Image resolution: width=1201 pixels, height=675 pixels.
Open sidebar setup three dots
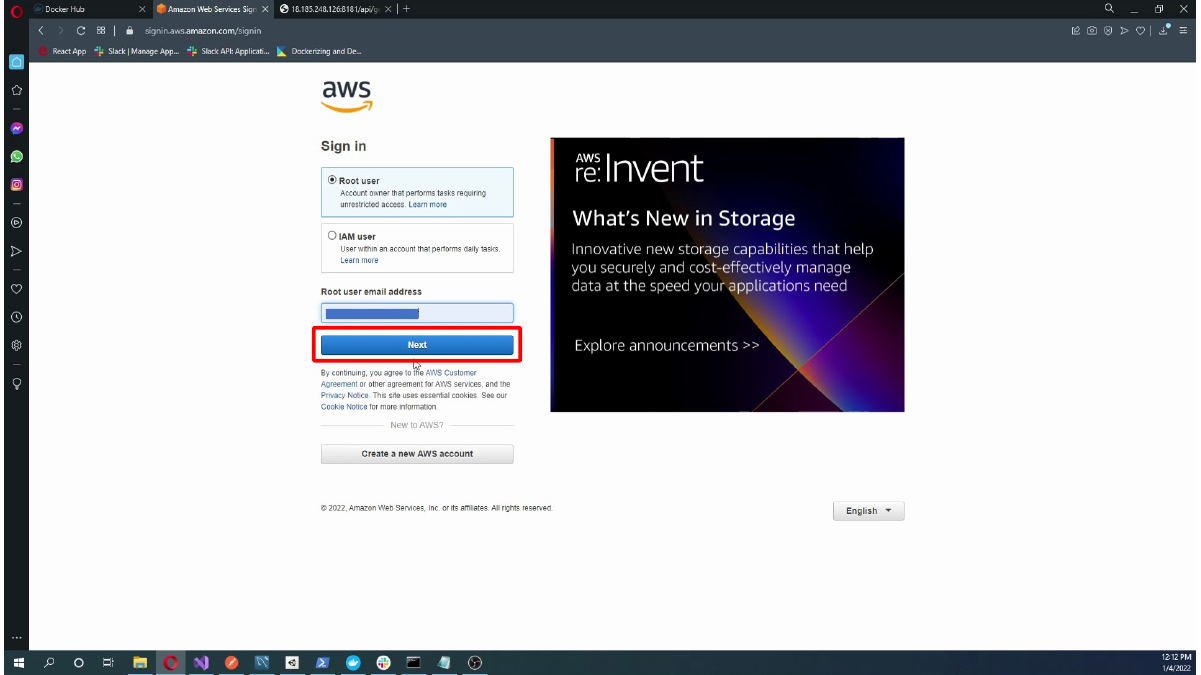pyautogui.click(x=16, y=638)
